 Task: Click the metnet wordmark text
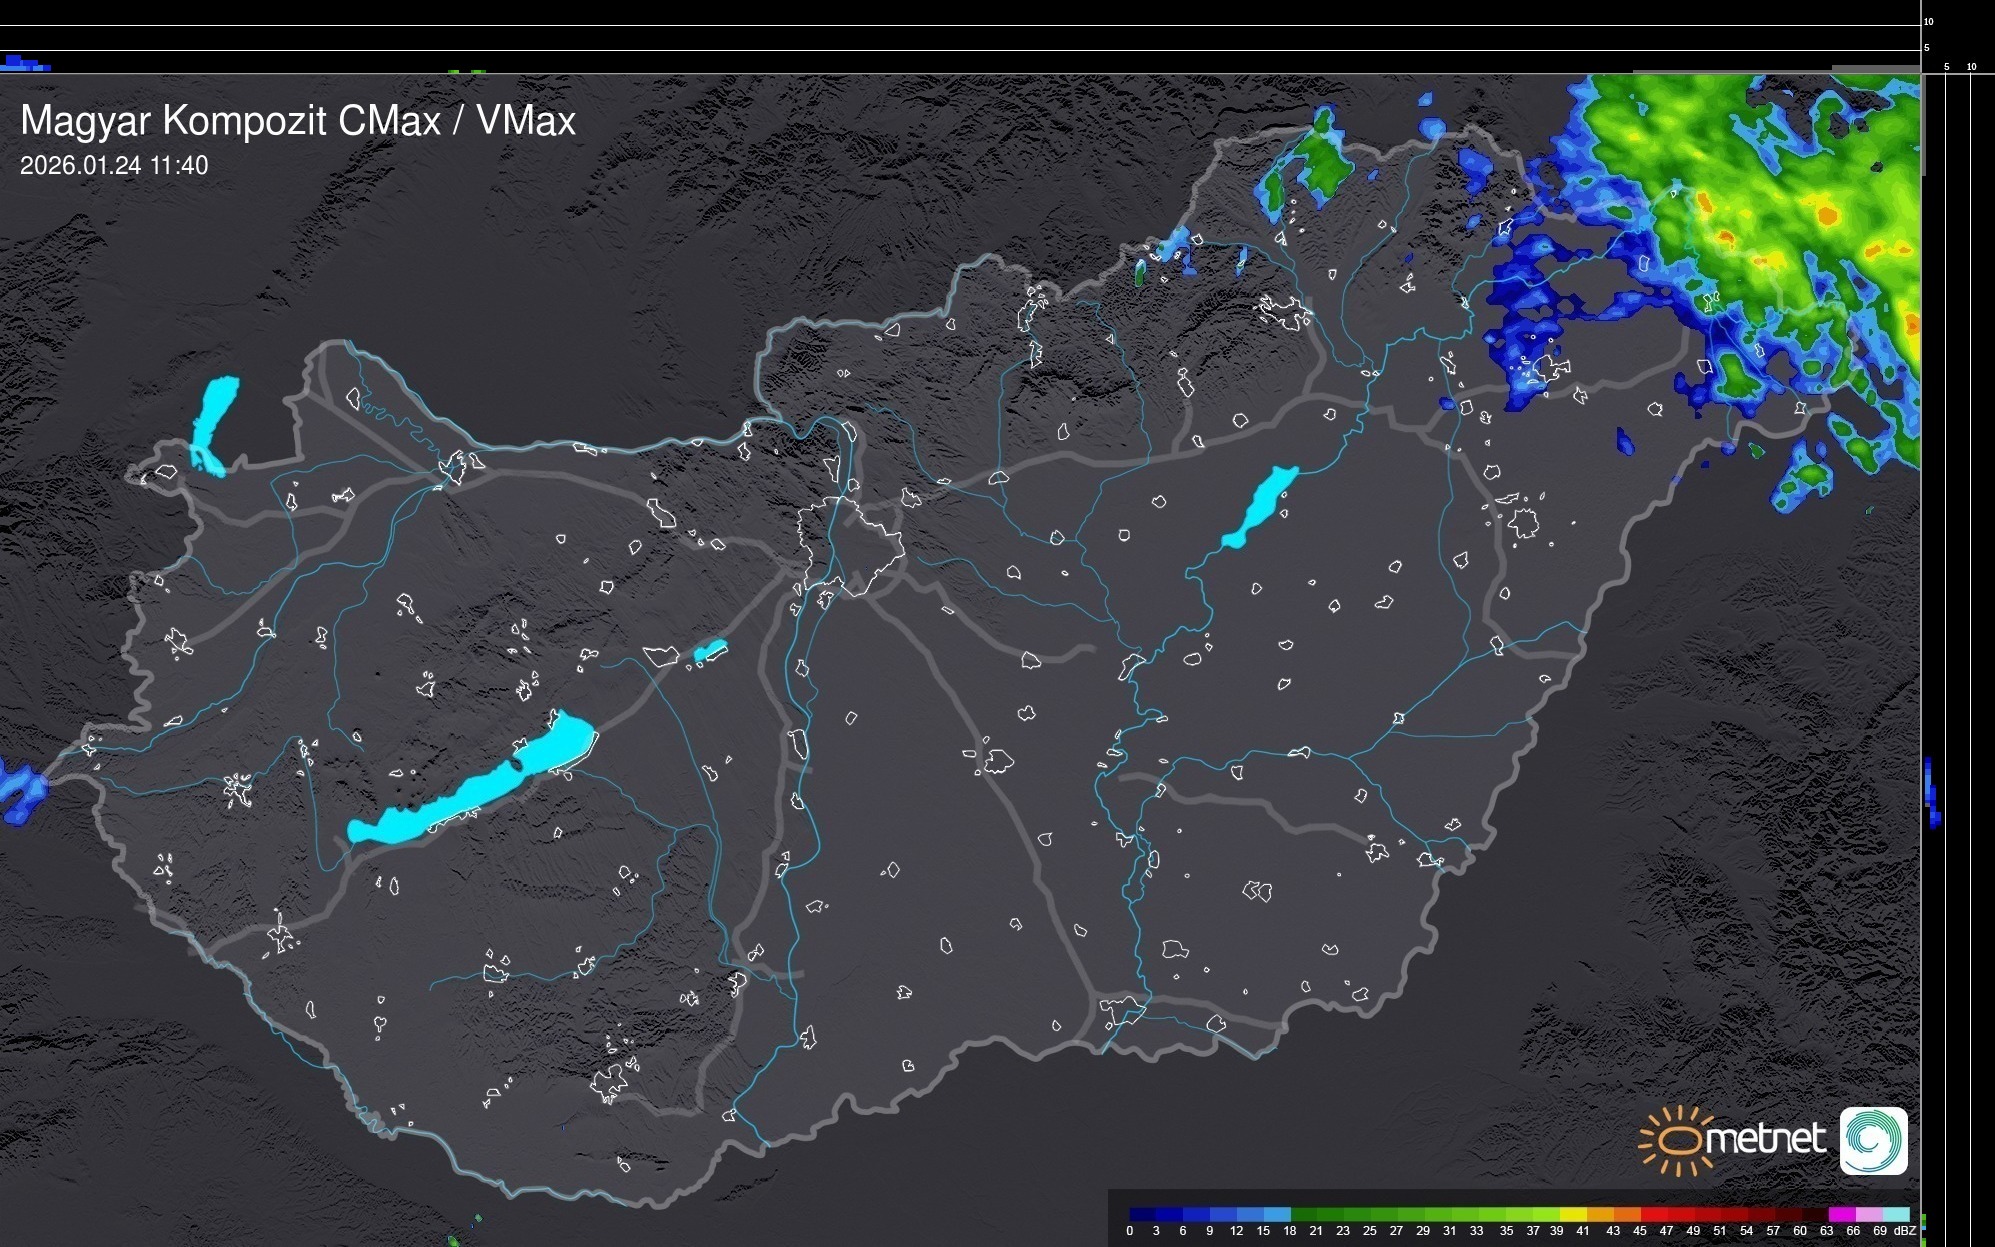click(x=1765, y=1139)
